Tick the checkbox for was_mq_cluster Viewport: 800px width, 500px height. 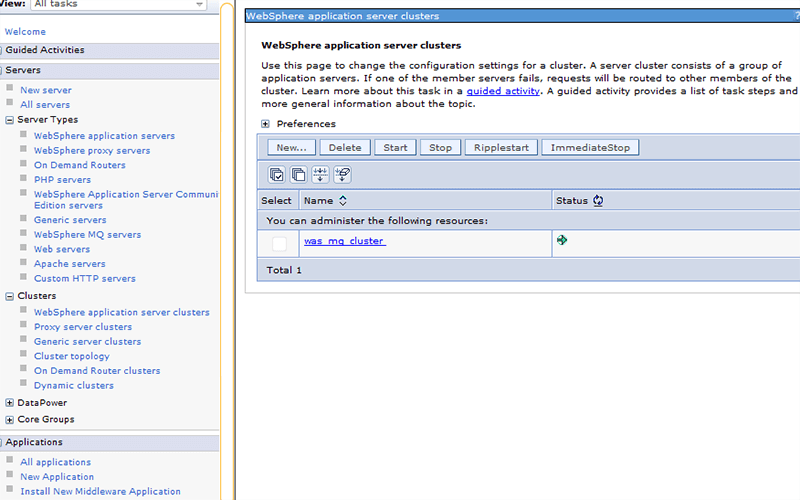pos(279,244)
